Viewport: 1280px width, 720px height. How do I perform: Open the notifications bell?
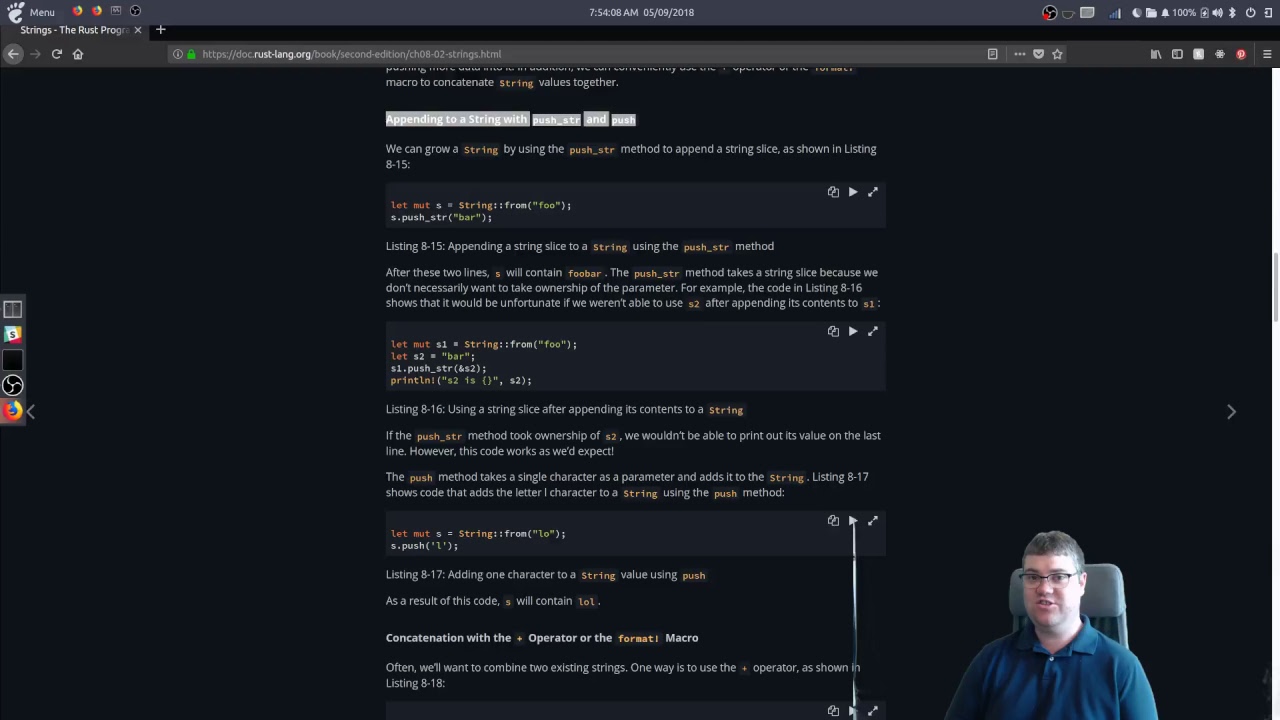(x=1165, y=13)
